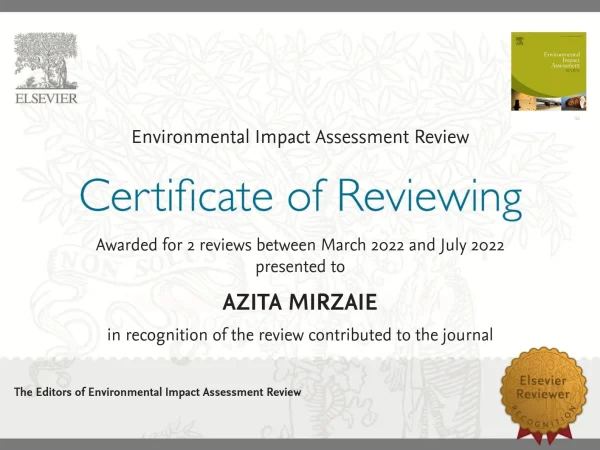Click 'Awarded for 2 reviews' date line
This screenshot has height=450, width=600.
[300, 245]
